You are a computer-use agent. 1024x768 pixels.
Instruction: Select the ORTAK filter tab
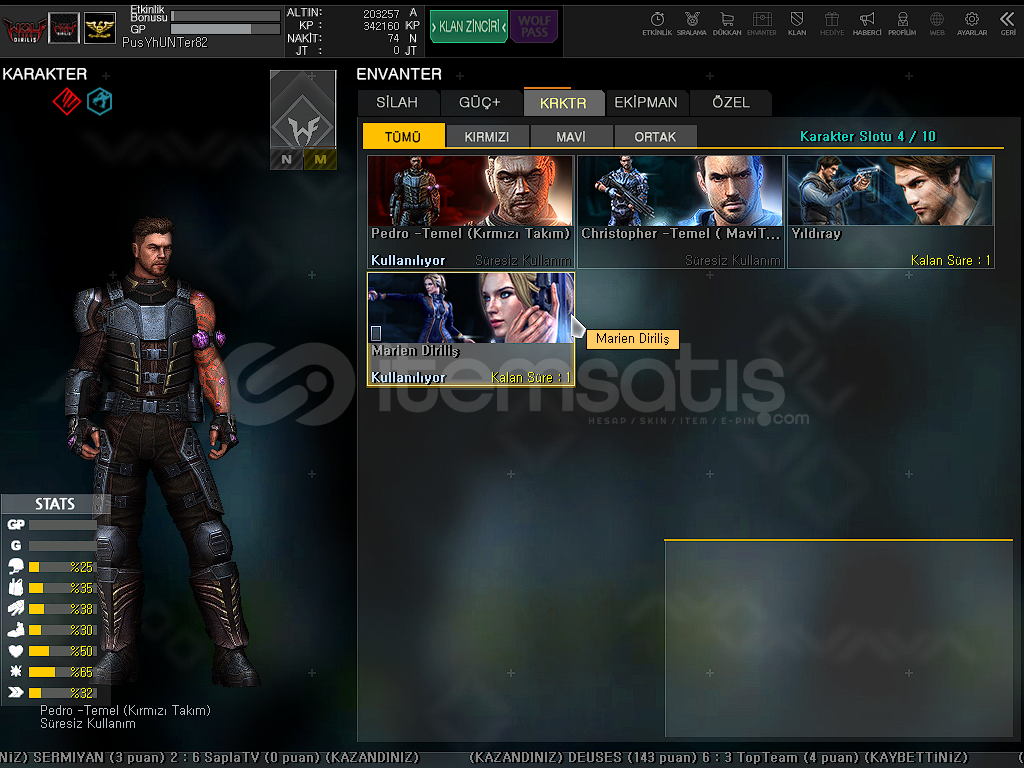[655, 136]
